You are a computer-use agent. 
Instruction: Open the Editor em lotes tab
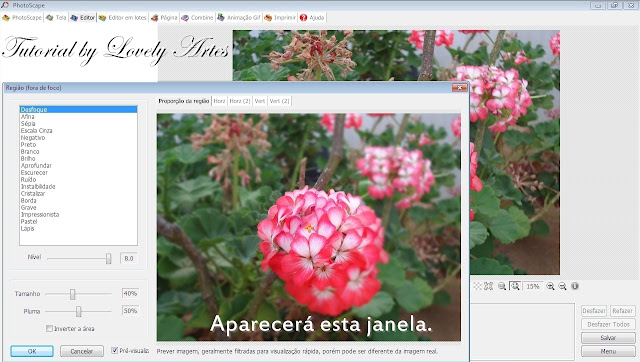pos(122,18)
